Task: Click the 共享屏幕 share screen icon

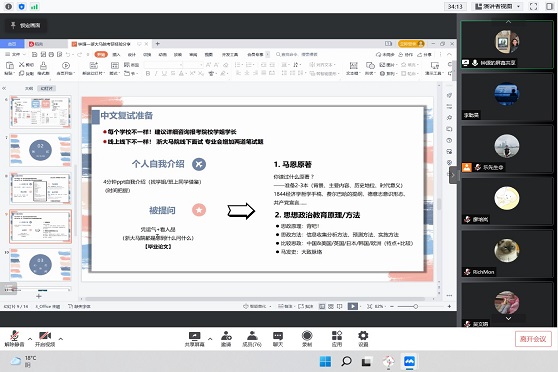Action: [194, 339]
